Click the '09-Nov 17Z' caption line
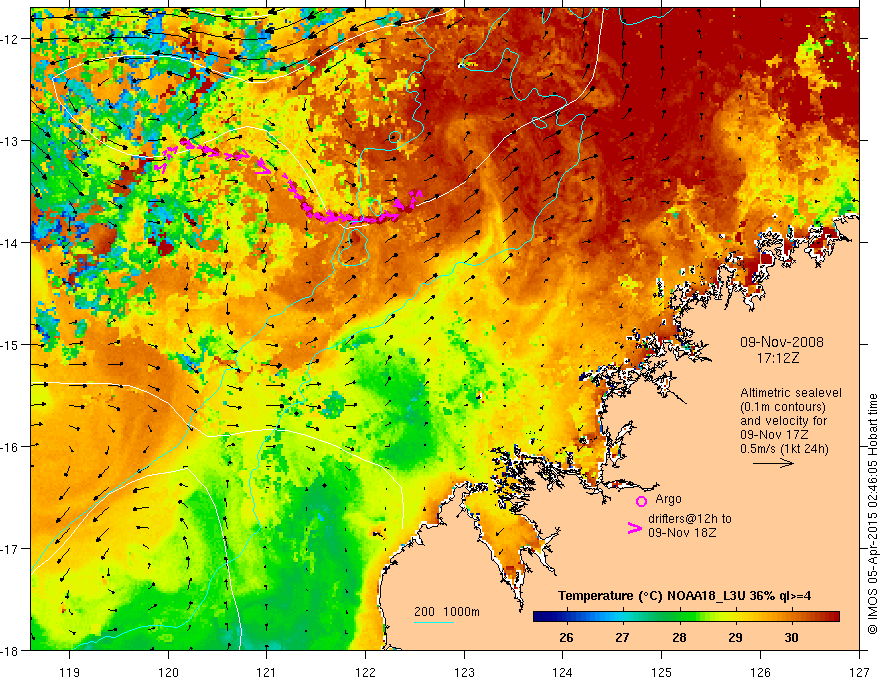This screenshot has height=680, width=880. (x=772, y=435)
